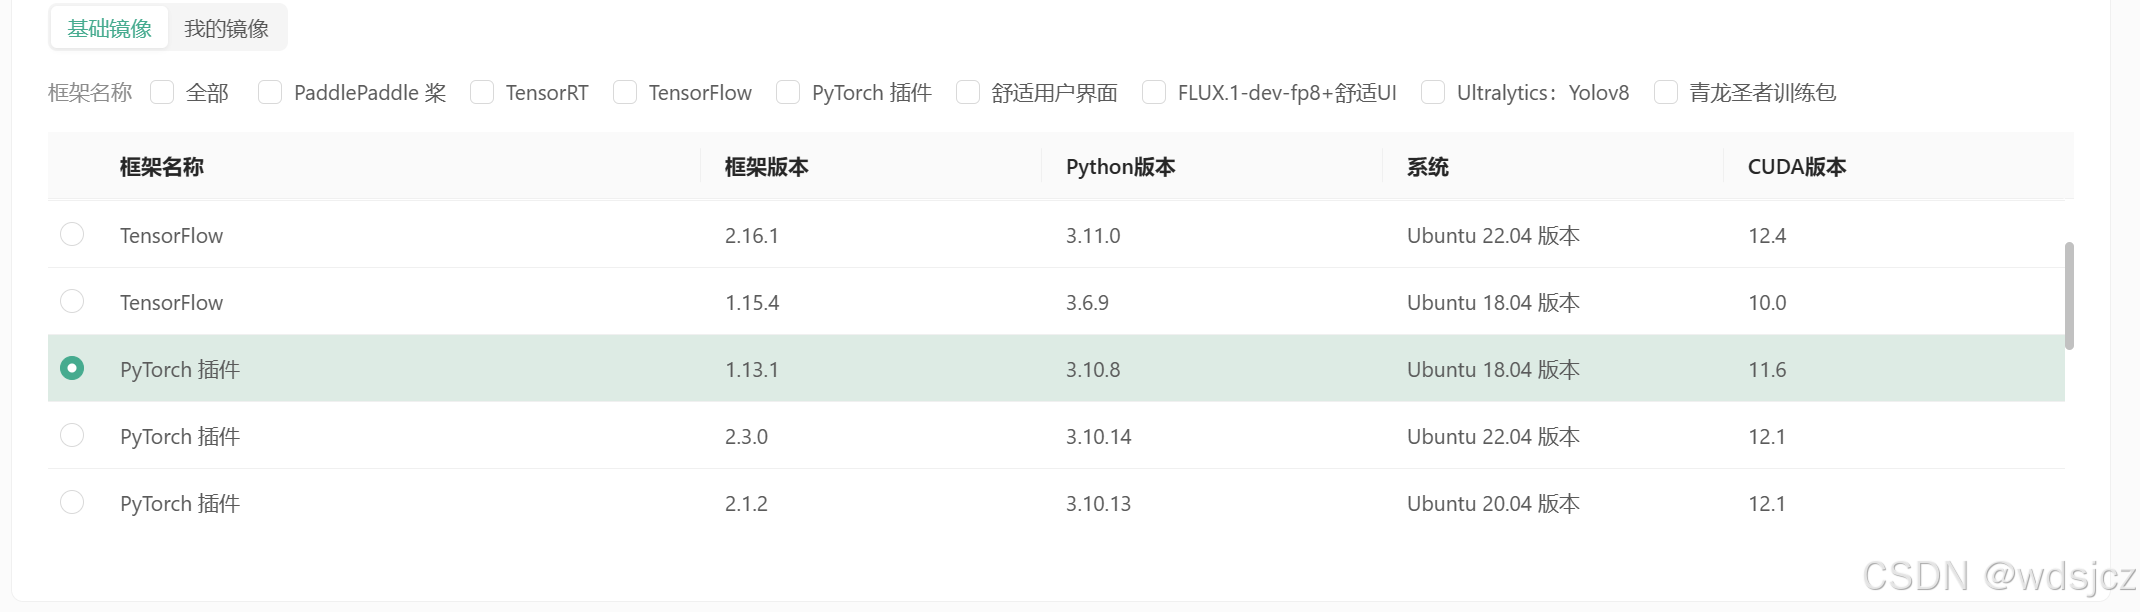Click Python version 3.10.14 cell

point(1098,437)
